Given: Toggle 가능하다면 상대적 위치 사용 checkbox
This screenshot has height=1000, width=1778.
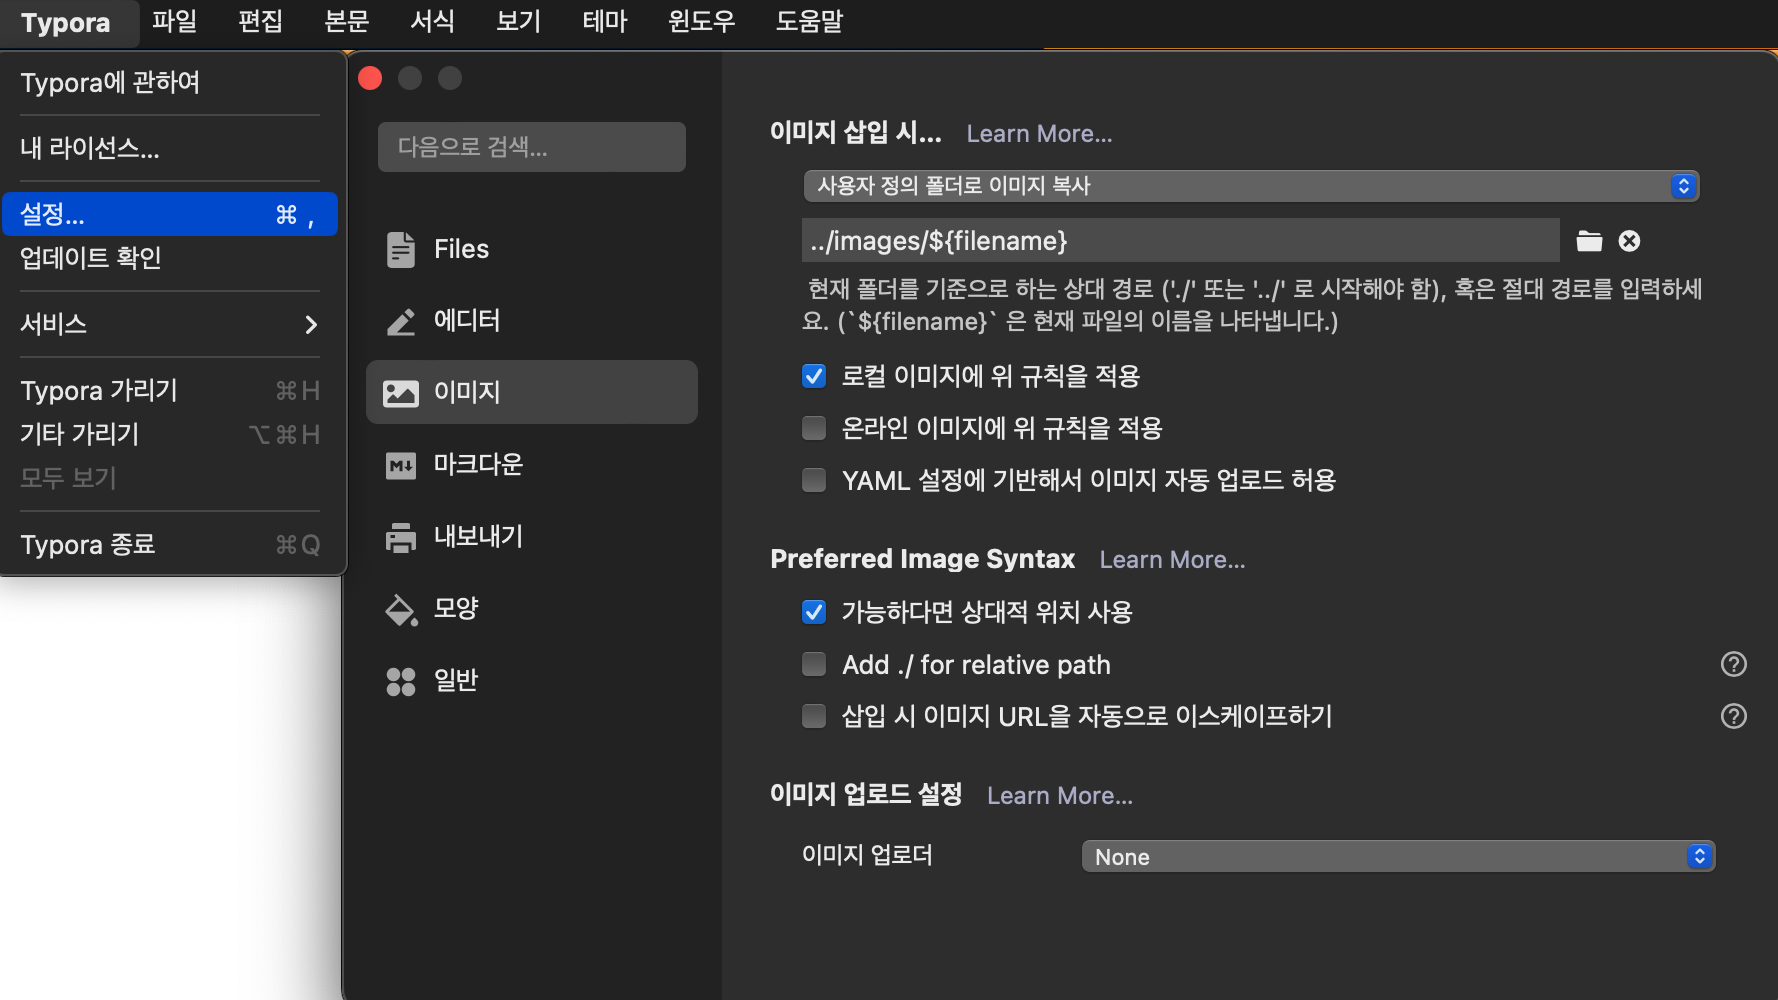Looking at the screenshot, I should coord(814,612).
